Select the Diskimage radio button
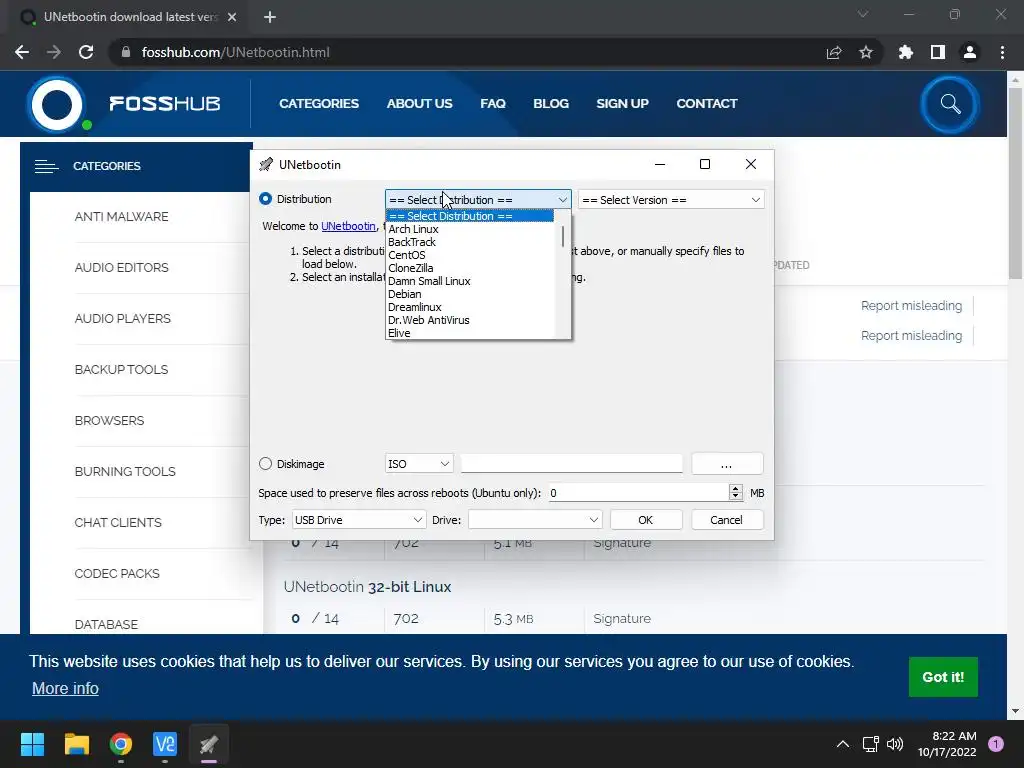 [265, 464]
